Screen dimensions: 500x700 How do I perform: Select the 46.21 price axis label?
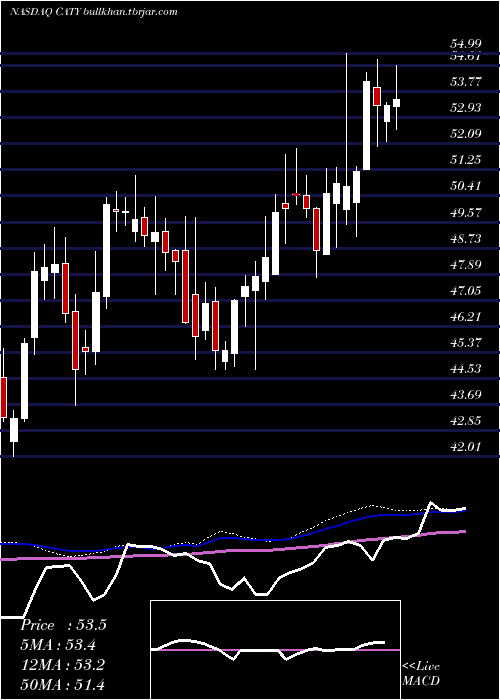click(466, 317)
